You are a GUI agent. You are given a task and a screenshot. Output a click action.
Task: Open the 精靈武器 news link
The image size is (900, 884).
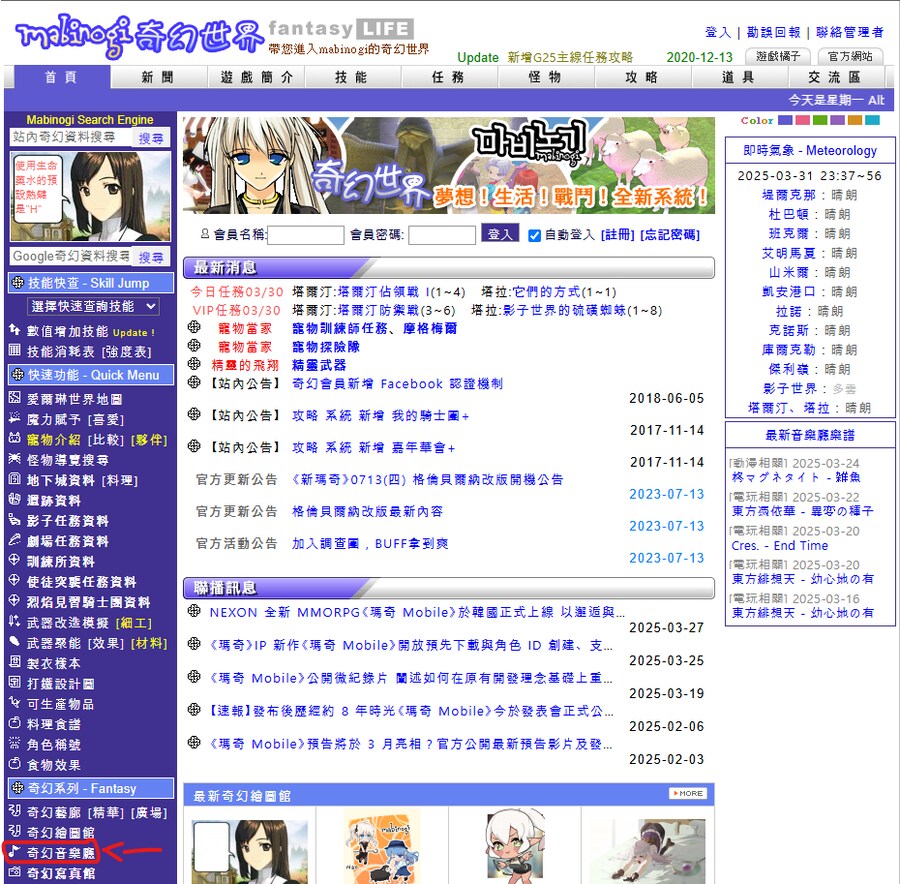coord(319,366)
